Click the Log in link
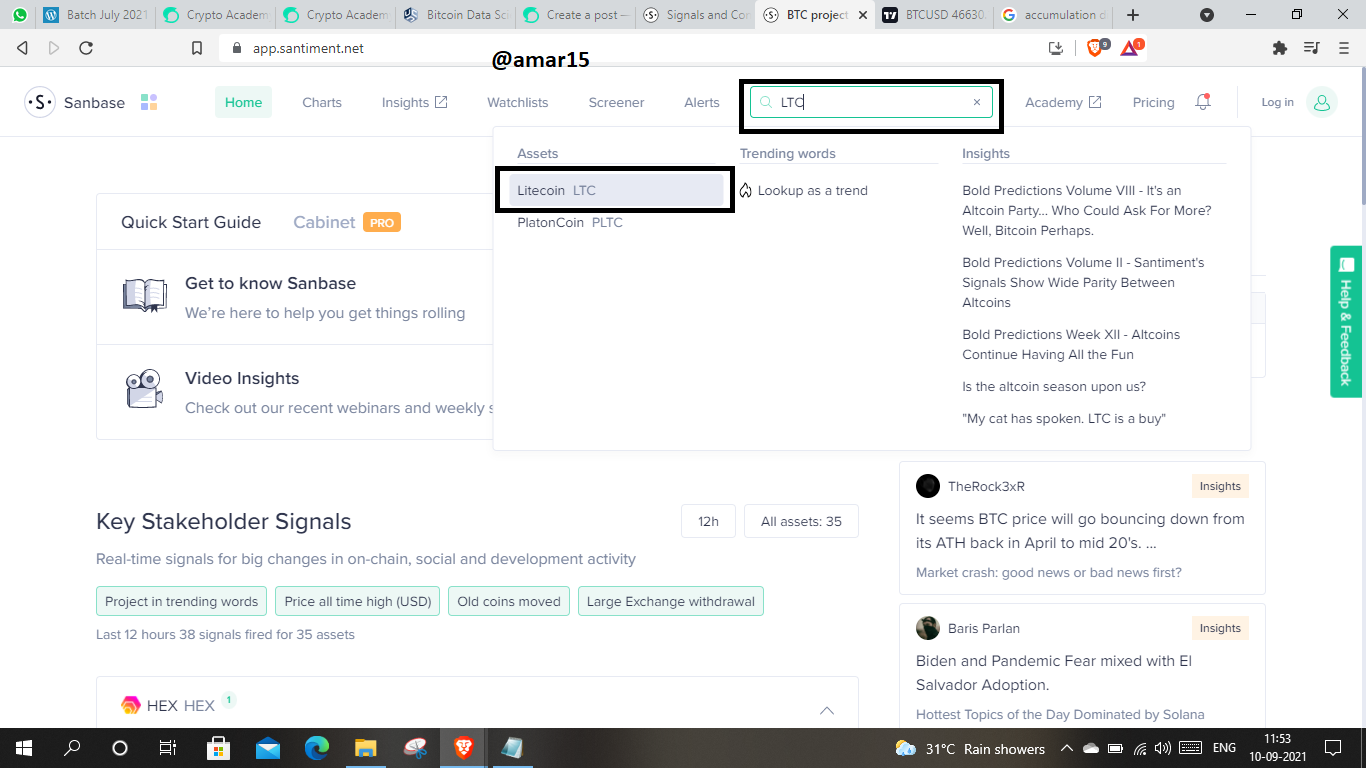The width and height of the screenshot is (1366, 768). click(x=1277, y=102)
